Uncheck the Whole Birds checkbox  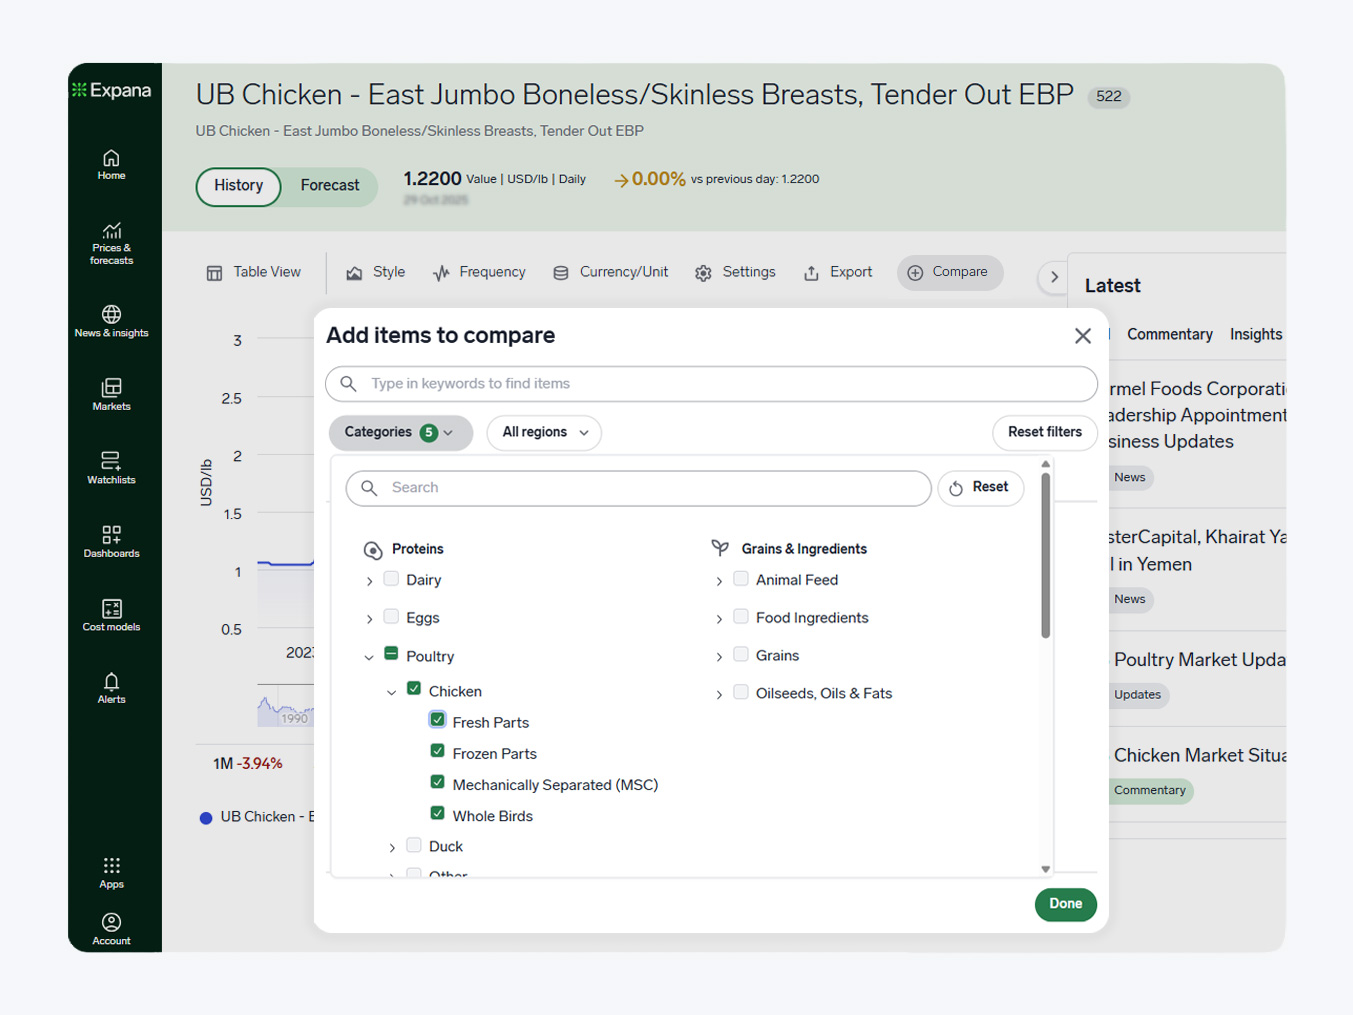point(437,813)
